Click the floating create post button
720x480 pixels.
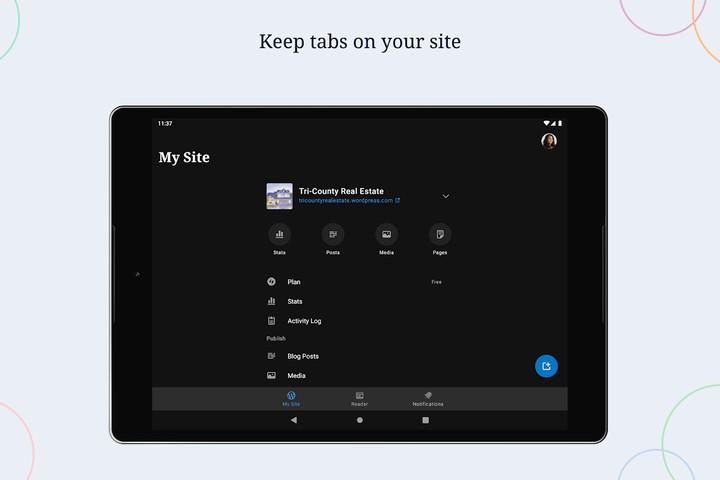(x=546, y=366)
